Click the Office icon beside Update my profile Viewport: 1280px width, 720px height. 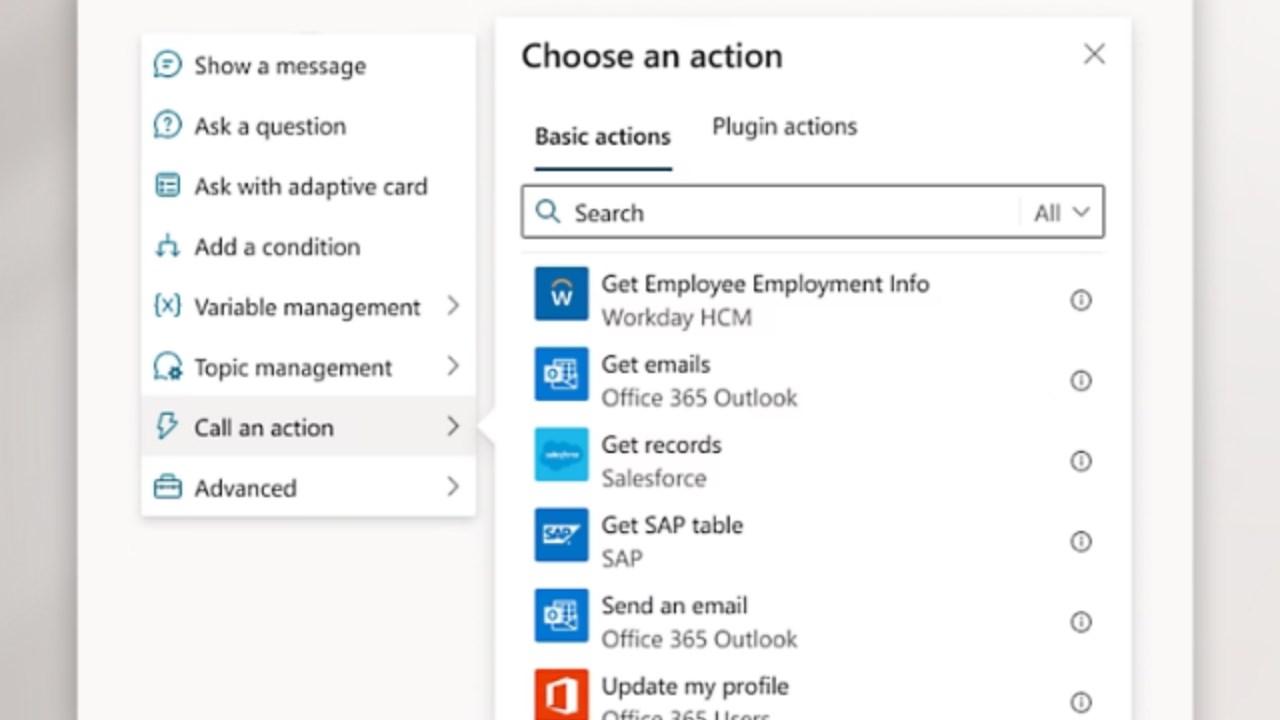pyautogui.click(x=561, y=695)
